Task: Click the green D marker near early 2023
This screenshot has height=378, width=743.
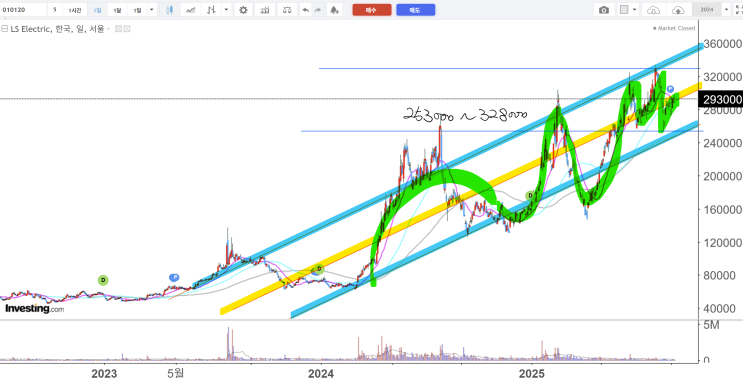Action: [x=103, y=280]
